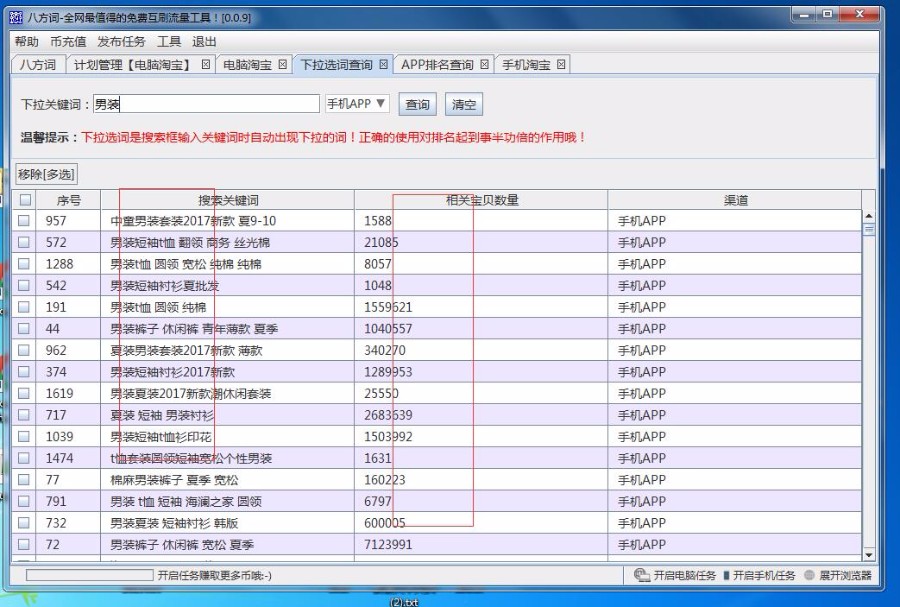Image resolution: width=900 pixels, height=607 pixels.
Task: Close the APP排名查询 tab
Action: (484, 64)
